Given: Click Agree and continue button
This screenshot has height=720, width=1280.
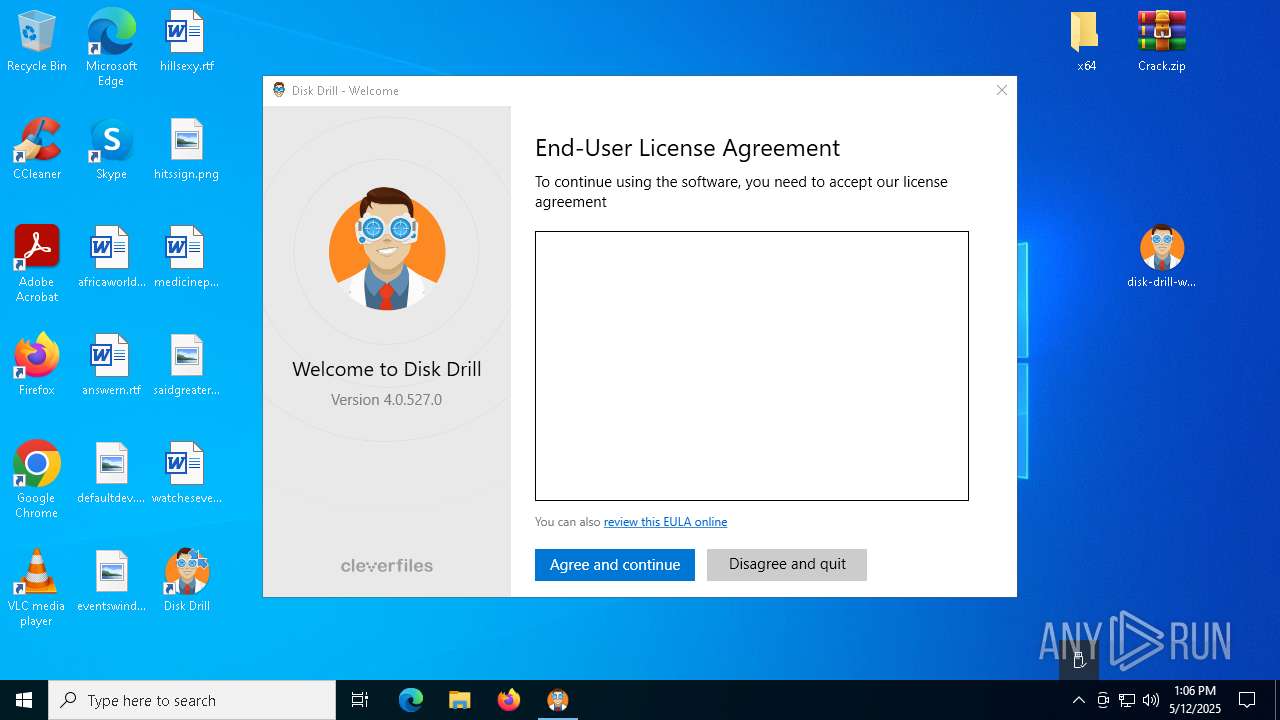Looking at the screenshot, I should [x=615, y=565].
